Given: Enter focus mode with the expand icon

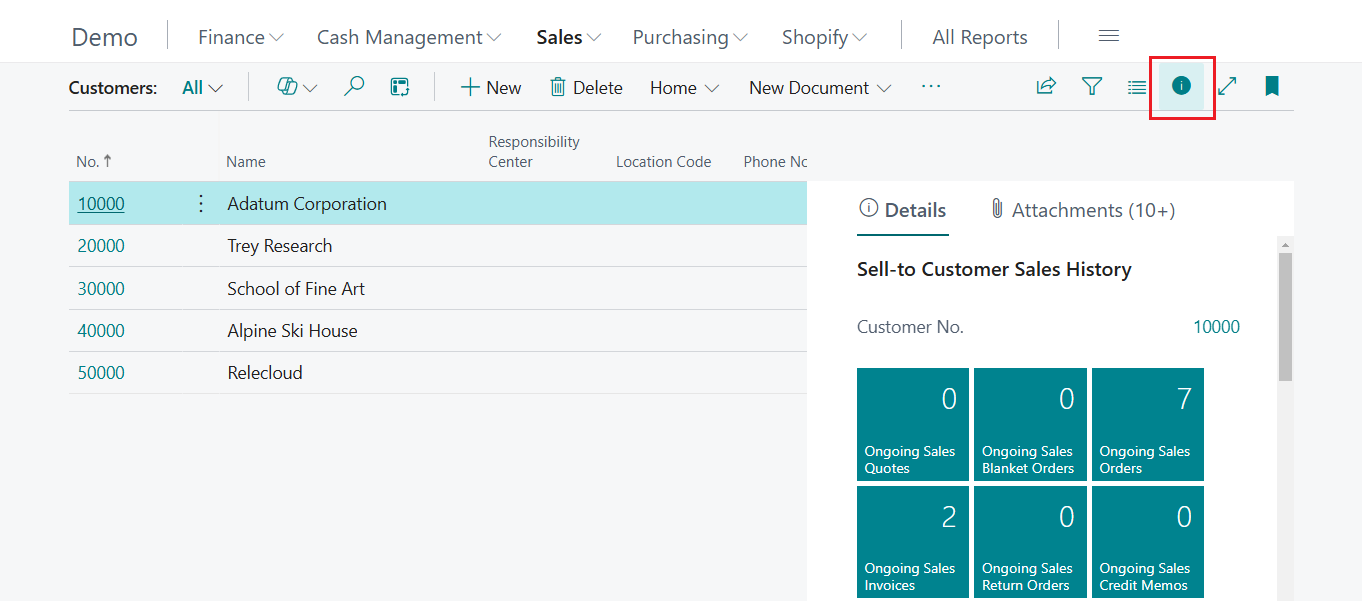Looking at the screenshot, I should [1226, 87].
